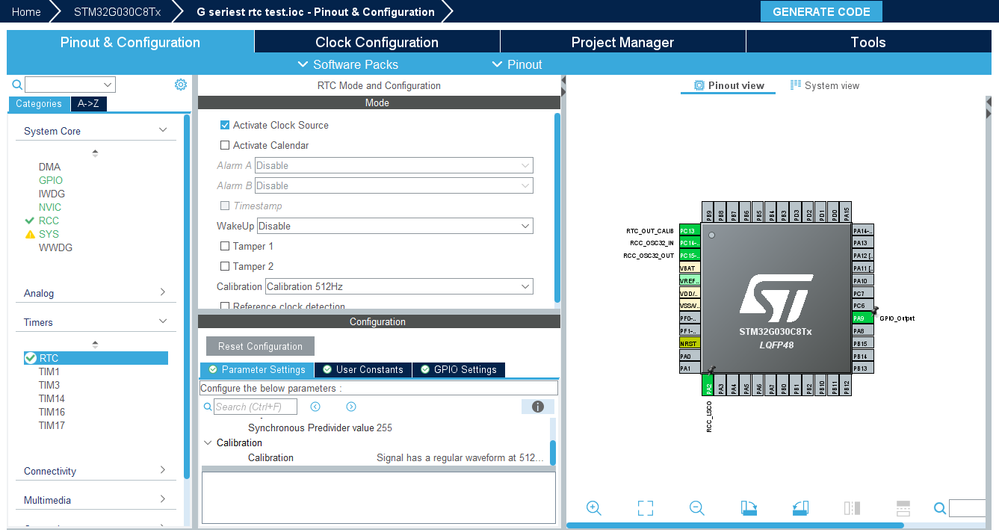Go to previous parameter search result
Viewport: 999px width, 530px height.
click(315, 406)
